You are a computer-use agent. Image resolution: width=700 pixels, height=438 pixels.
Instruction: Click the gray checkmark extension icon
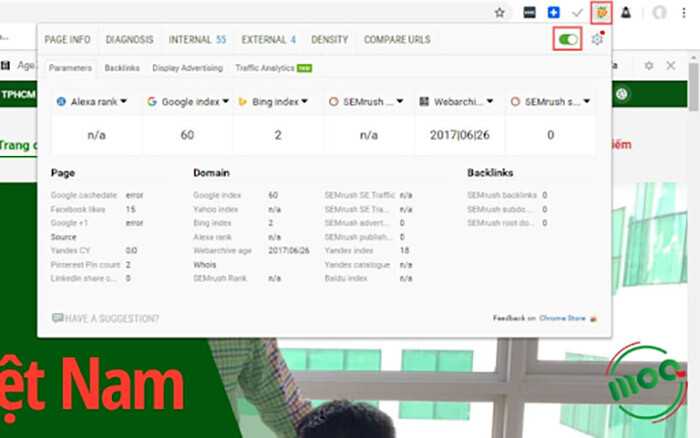[577, 13]
